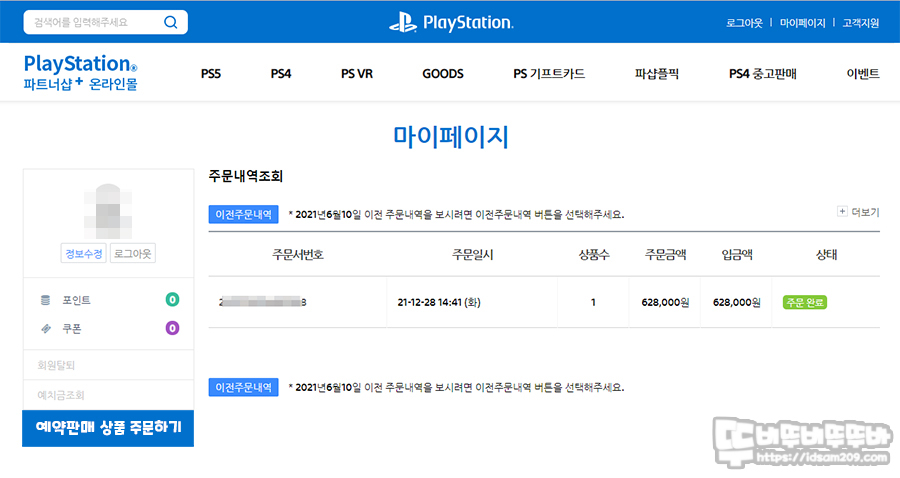
Task: Open the GOODS menu
Action: (443, 73)
